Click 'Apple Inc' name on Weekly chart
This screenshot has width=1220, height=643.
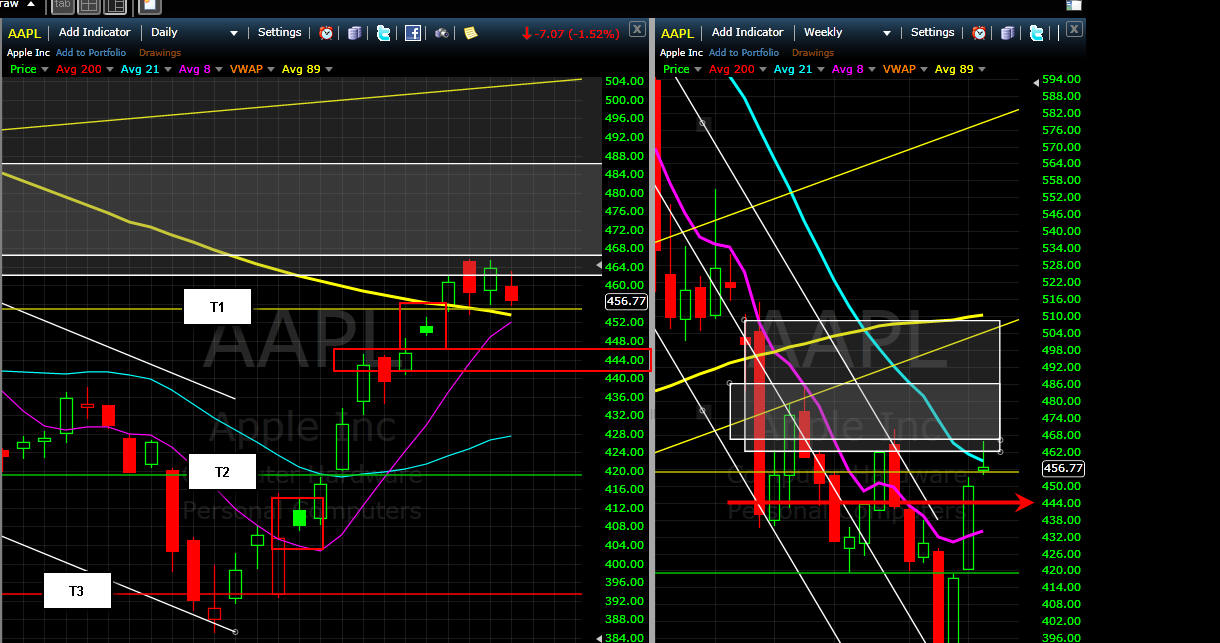tap(680, 52)
